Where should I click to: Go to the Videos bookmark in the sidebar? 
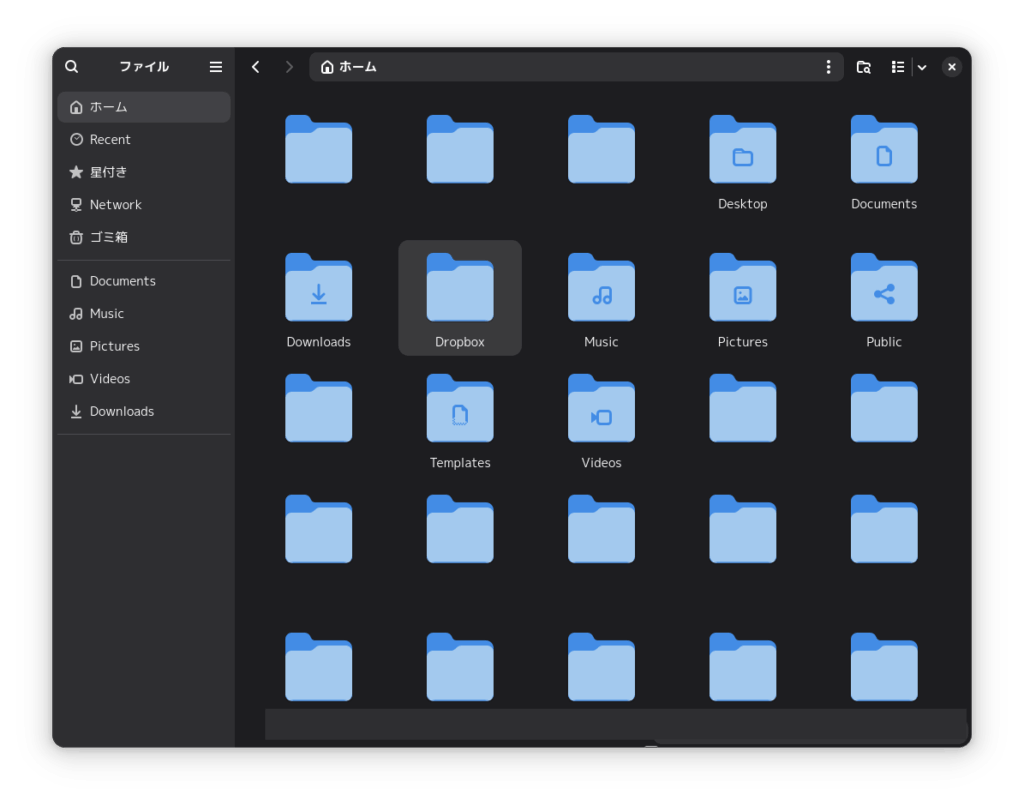click(x=144, y=379)
